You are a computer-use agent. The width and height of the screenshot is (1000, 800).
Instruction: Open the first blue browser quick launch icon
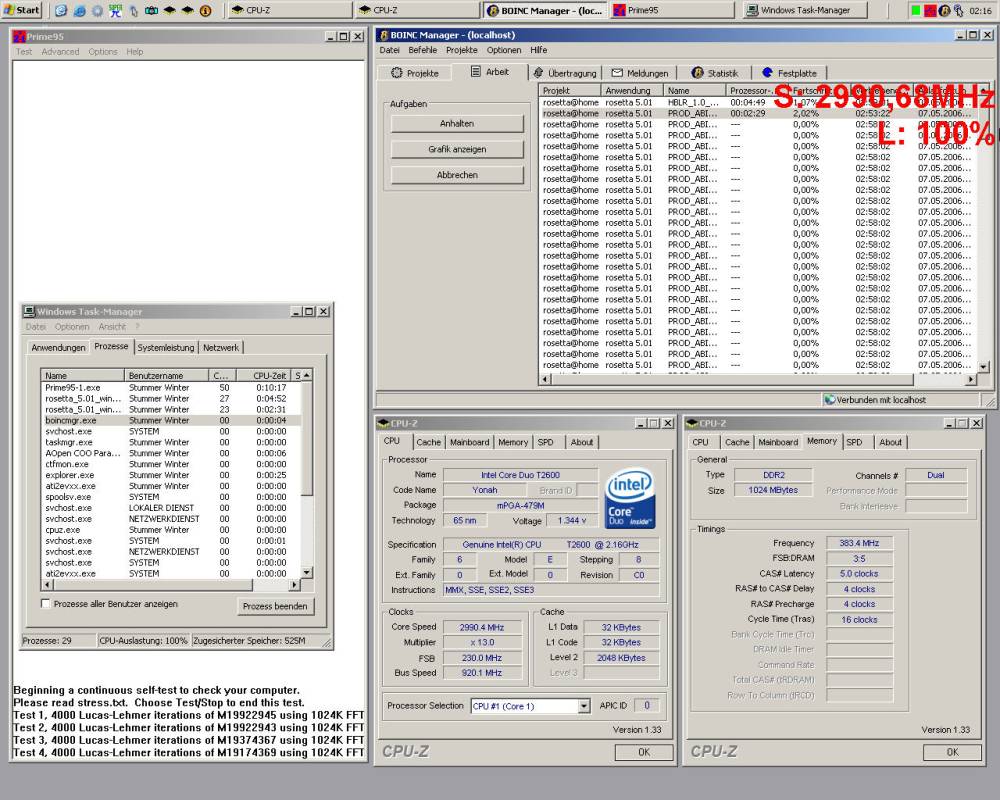(61, 11)
